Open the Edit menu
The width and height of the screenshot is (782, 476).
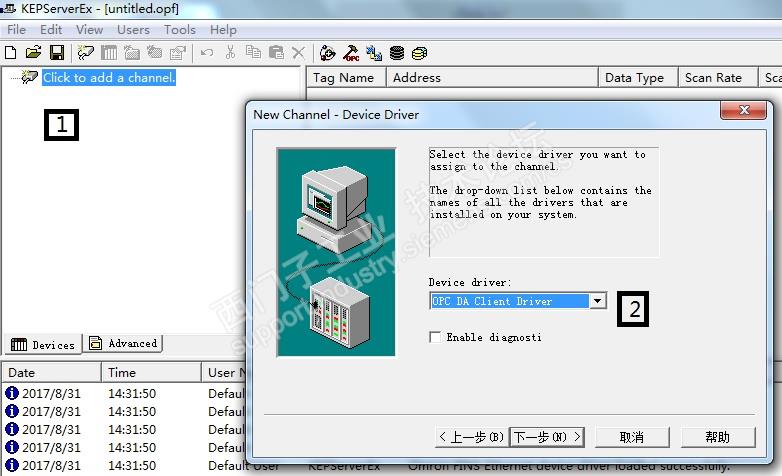[x=51, y=30]
